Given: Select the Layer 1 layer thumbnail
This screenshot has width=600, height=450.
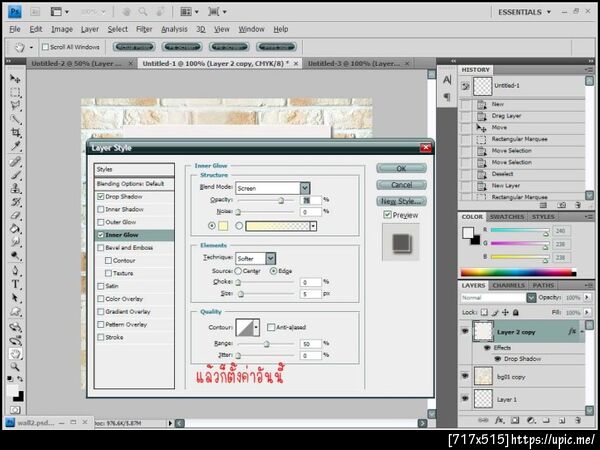Looking at the screenshot, I should coord(483,399).
